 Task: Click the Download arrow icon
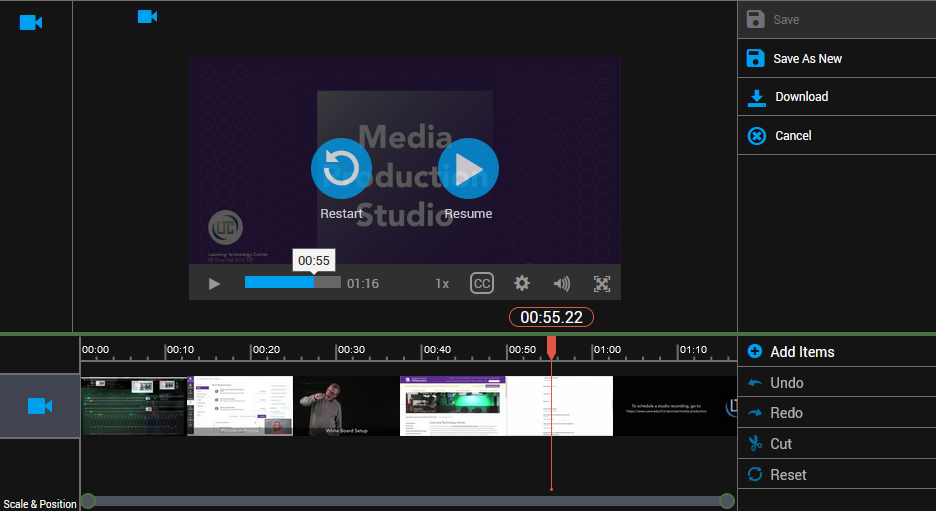tap(756, 97)
